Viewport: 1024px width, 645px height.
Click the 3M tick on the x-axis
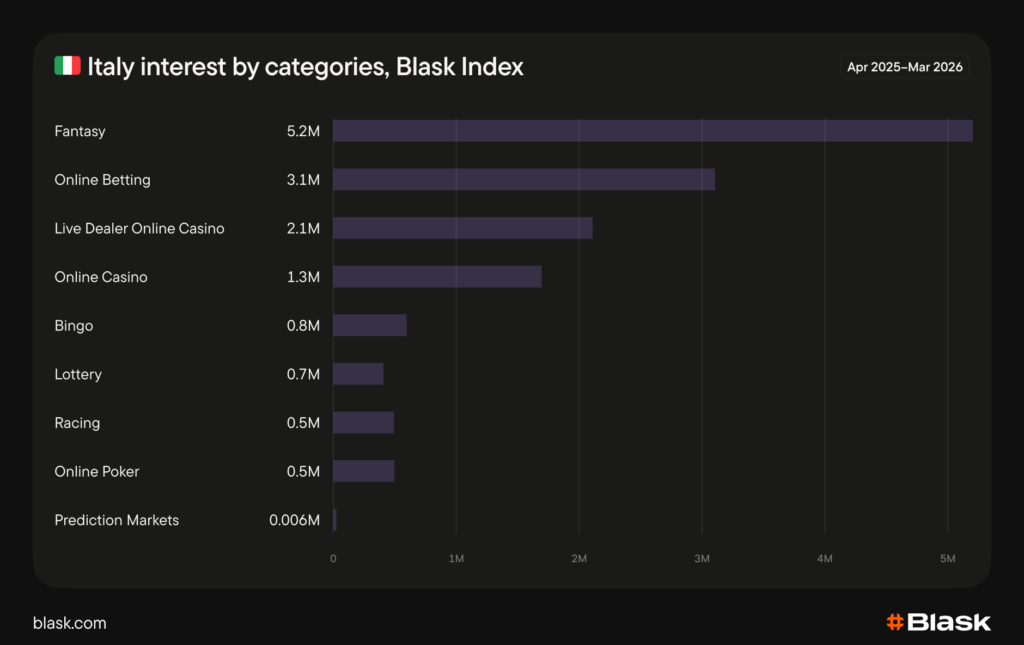click(x=702, y=558)
